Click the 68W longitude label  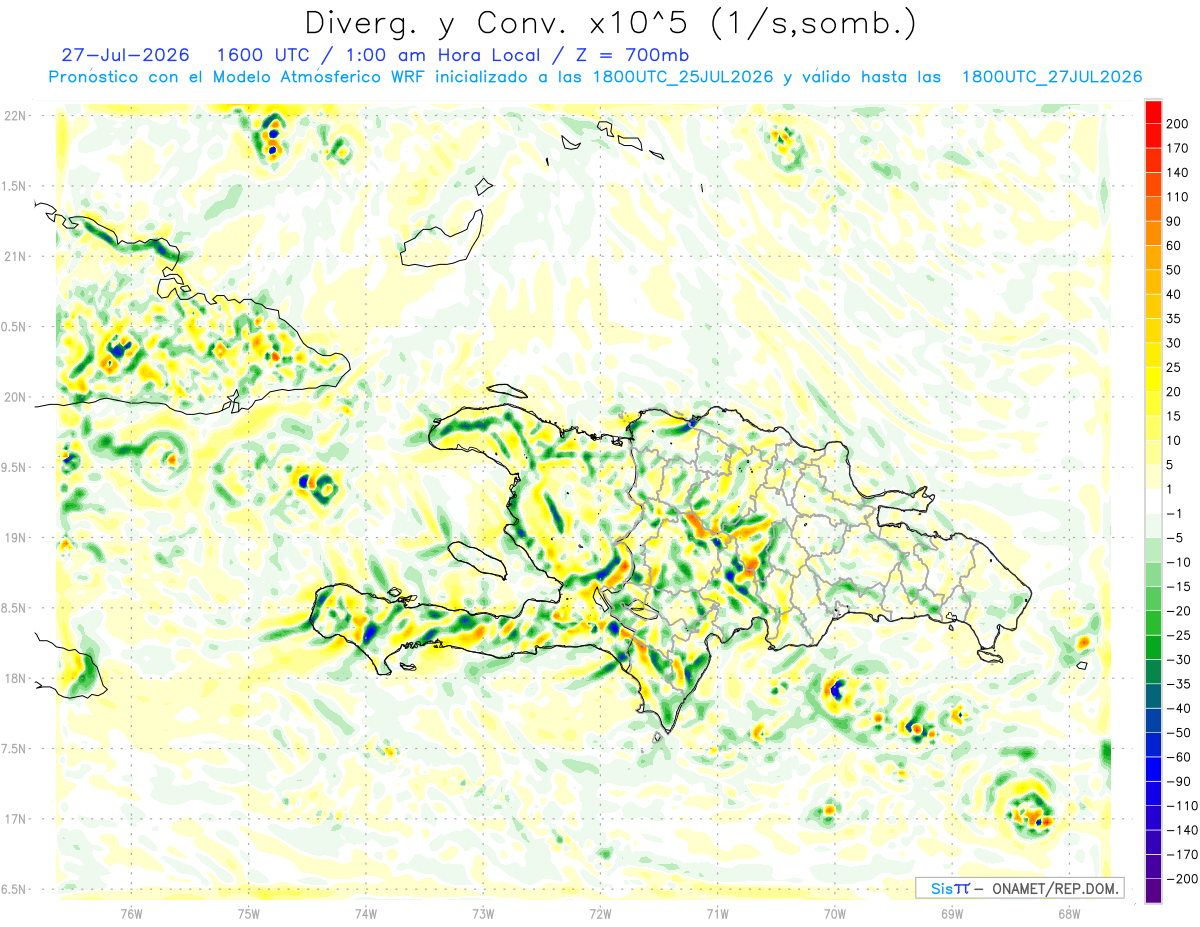pyautogui.click(x=1069, y=912)
